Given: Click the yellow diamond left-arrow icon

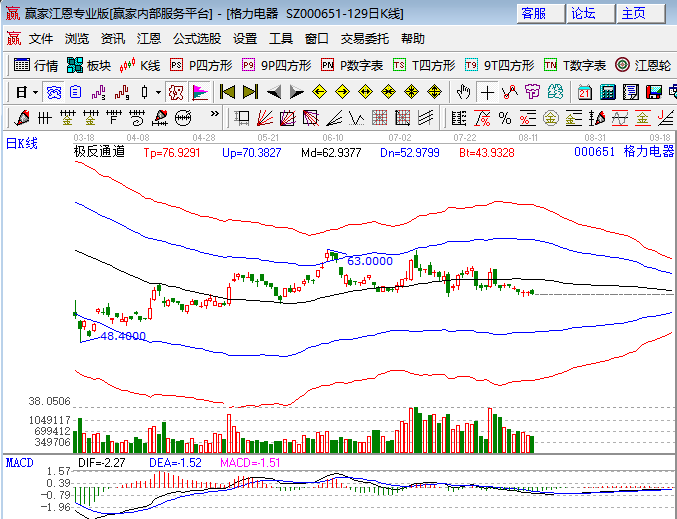Looking at the screenshot, I should [320, 92].
